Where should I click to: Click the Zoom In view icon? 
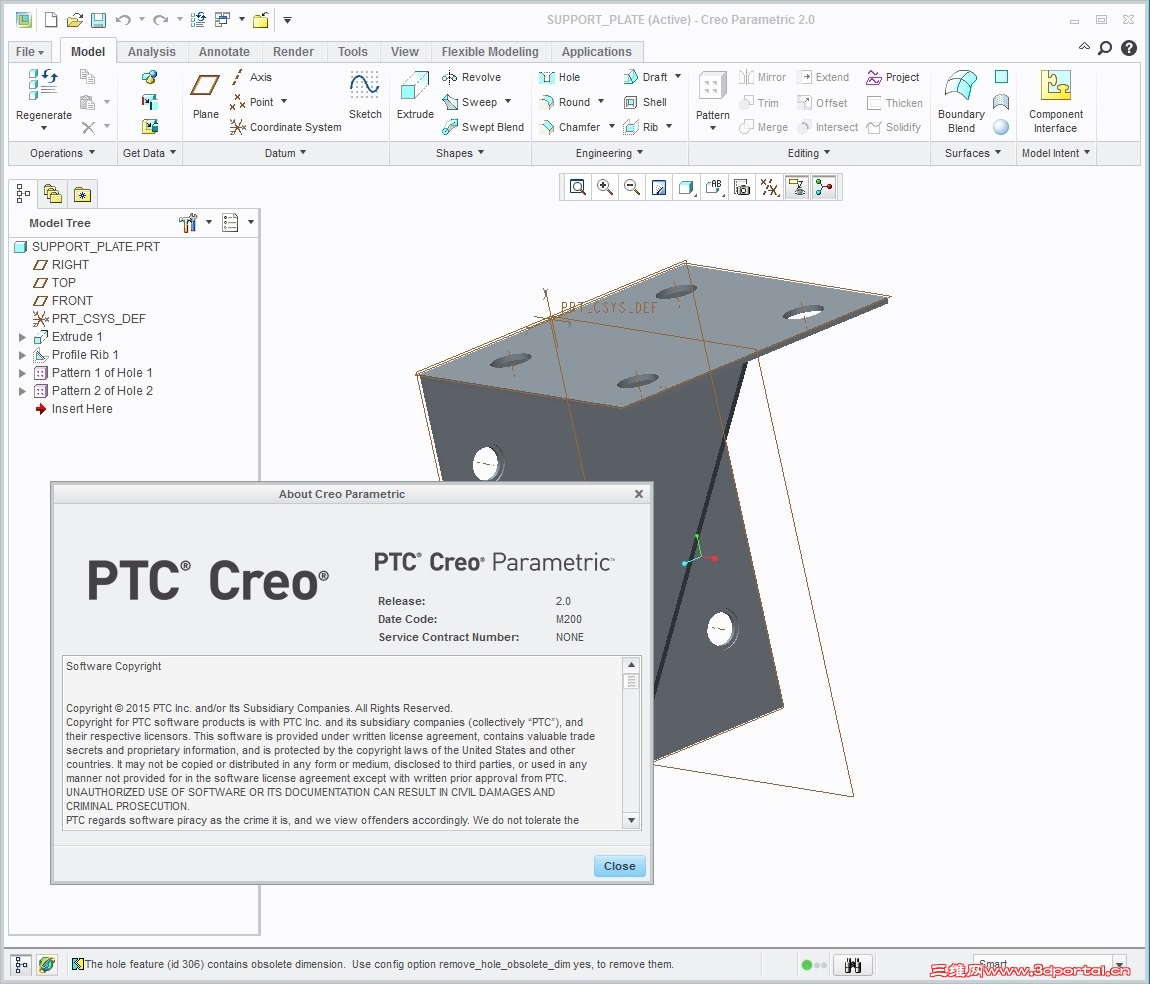pyautogui.click(x=605, y=188)
